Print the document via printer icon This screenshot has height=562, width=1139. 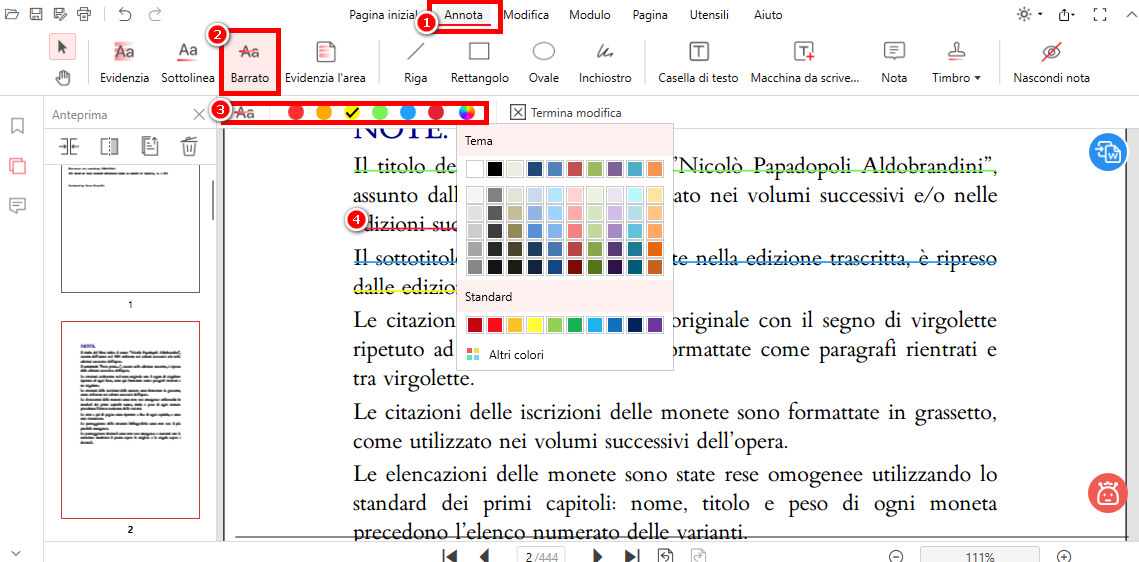pos(84,15)
